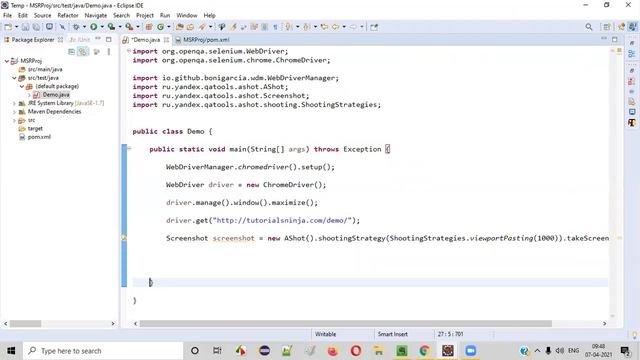The height and width of the screenshot is (360, 640).
Task: Open the Source menu
Action: (42, 15)
